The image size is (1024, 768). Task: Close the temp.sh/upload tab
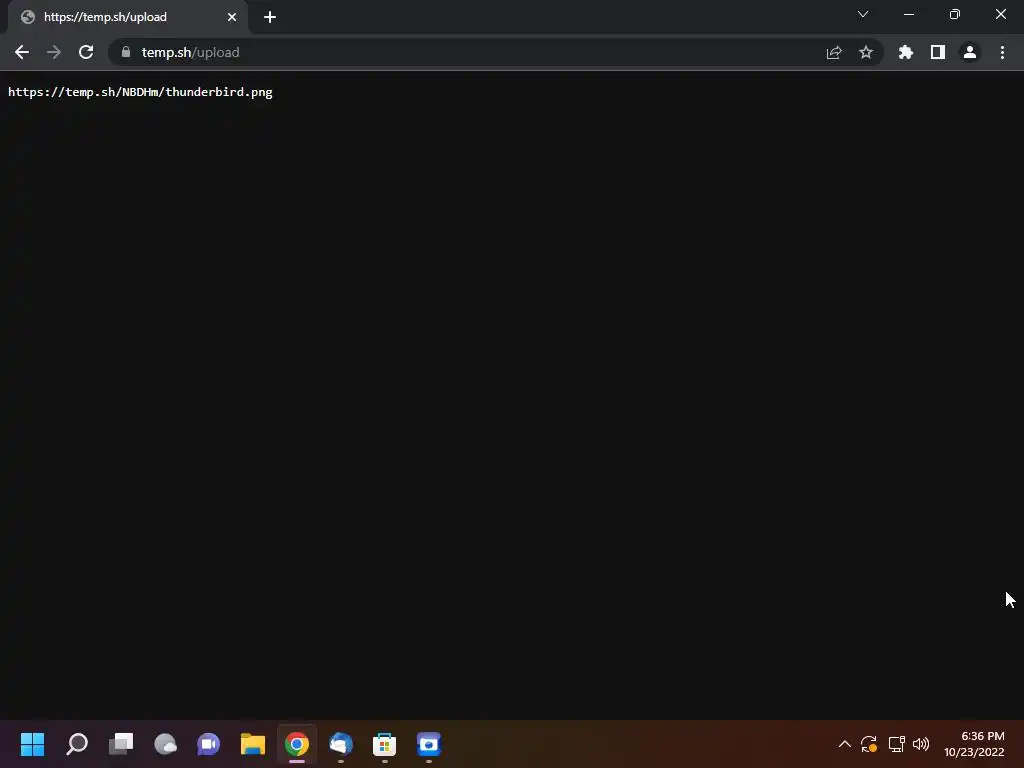(232, 17)
